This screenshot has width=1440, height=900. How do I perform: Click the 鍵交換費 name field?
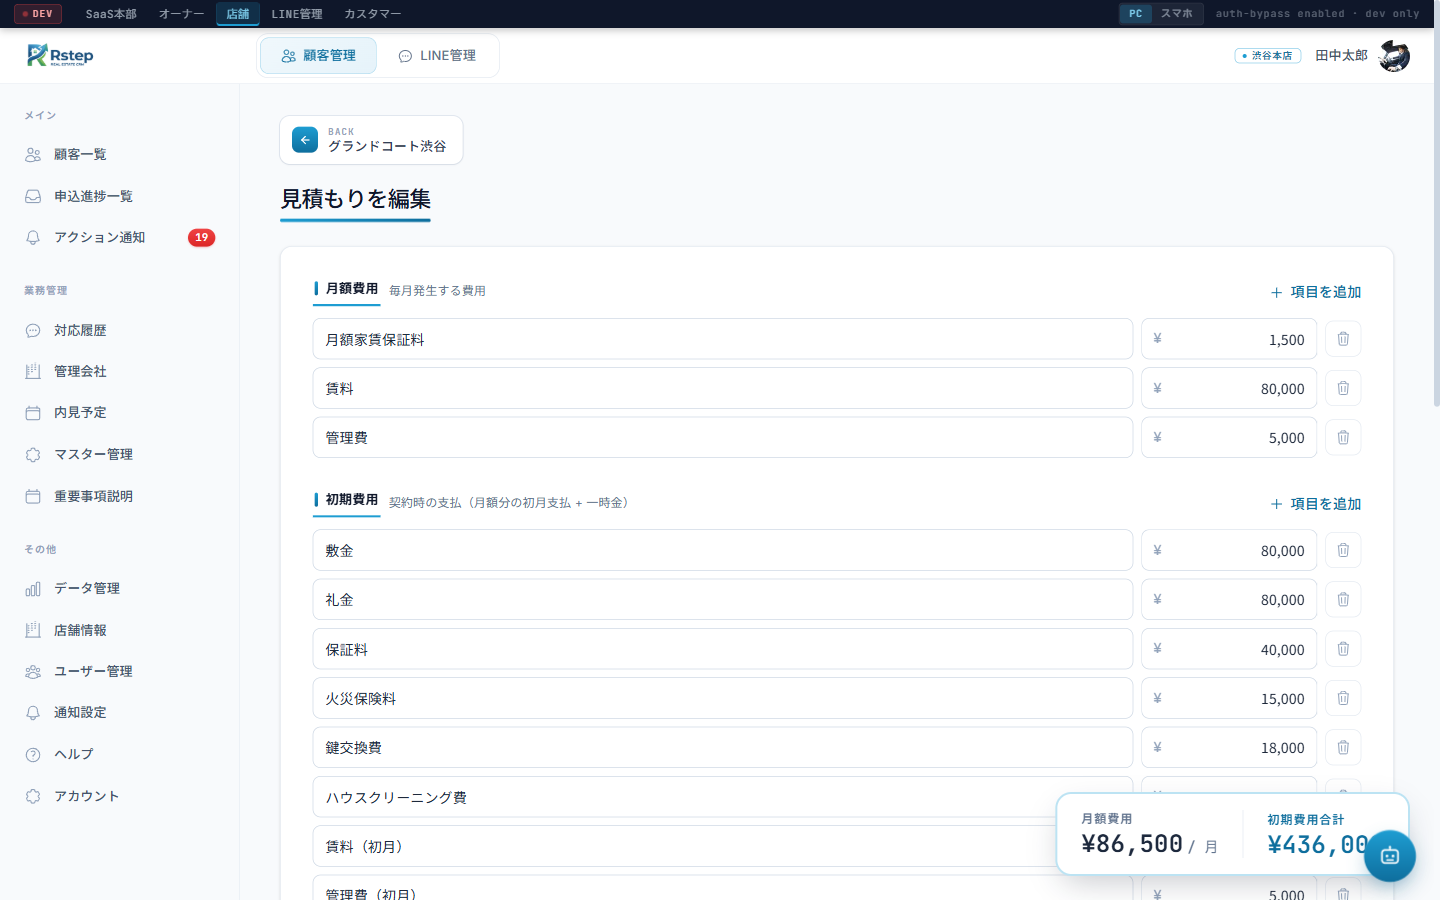point(723,747)
